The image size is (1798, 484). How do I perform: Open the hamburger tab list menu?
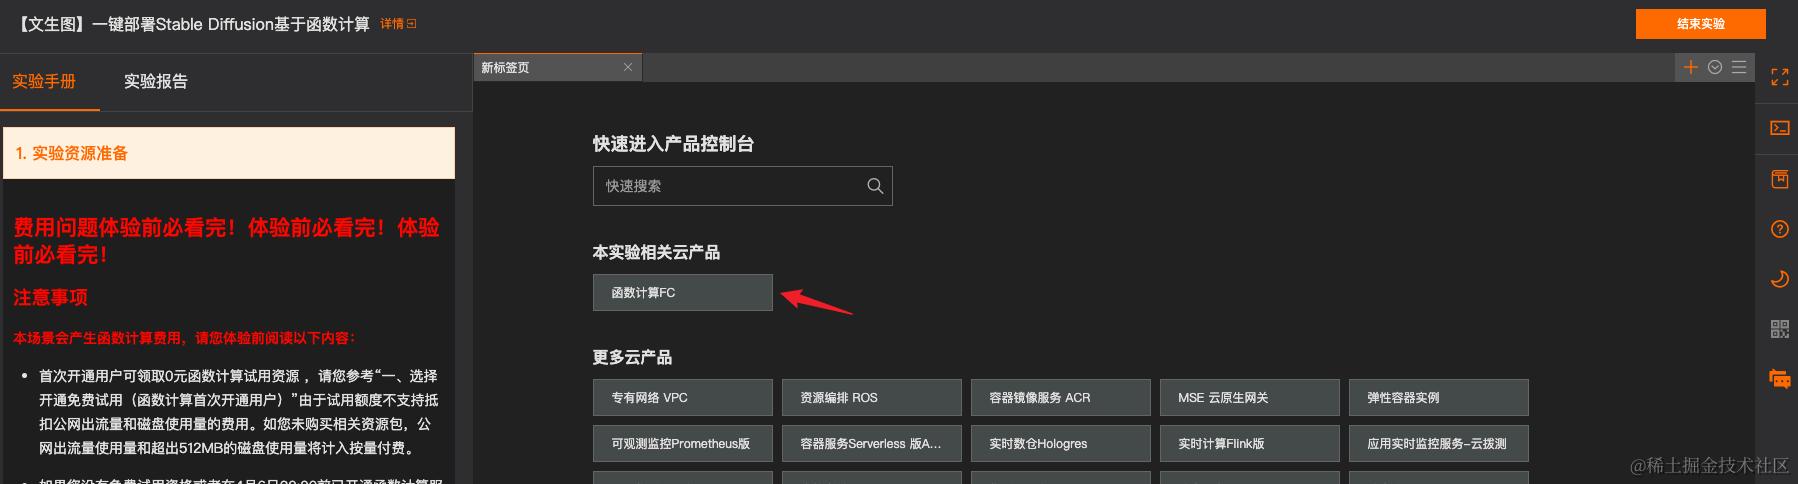pyautogui.click(x=1739, y=67)
